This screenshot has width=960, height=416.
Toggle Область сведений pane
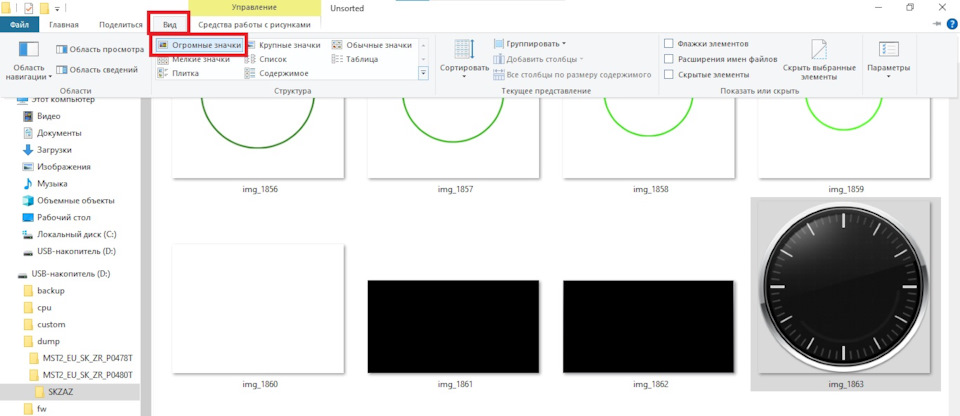(x=97, y=69)
